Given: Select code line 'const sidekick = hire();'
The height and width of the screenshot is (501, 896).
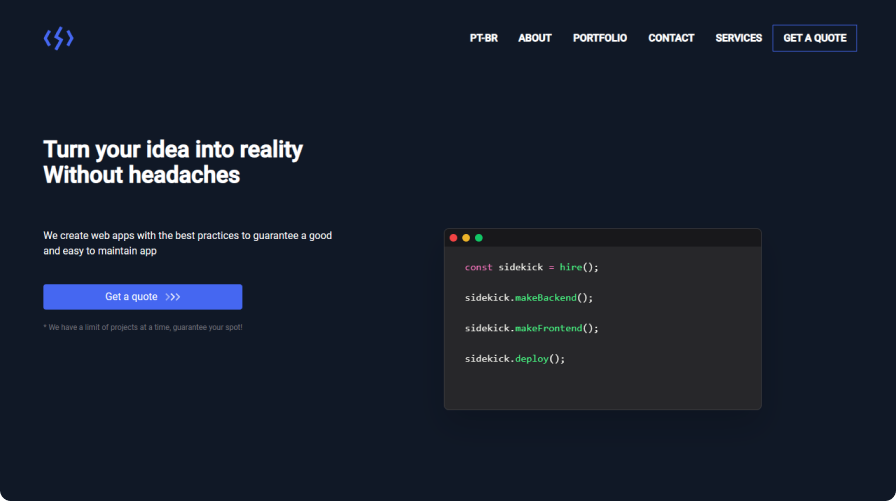Looking at the screenshot, I should (x=531, y=267).
